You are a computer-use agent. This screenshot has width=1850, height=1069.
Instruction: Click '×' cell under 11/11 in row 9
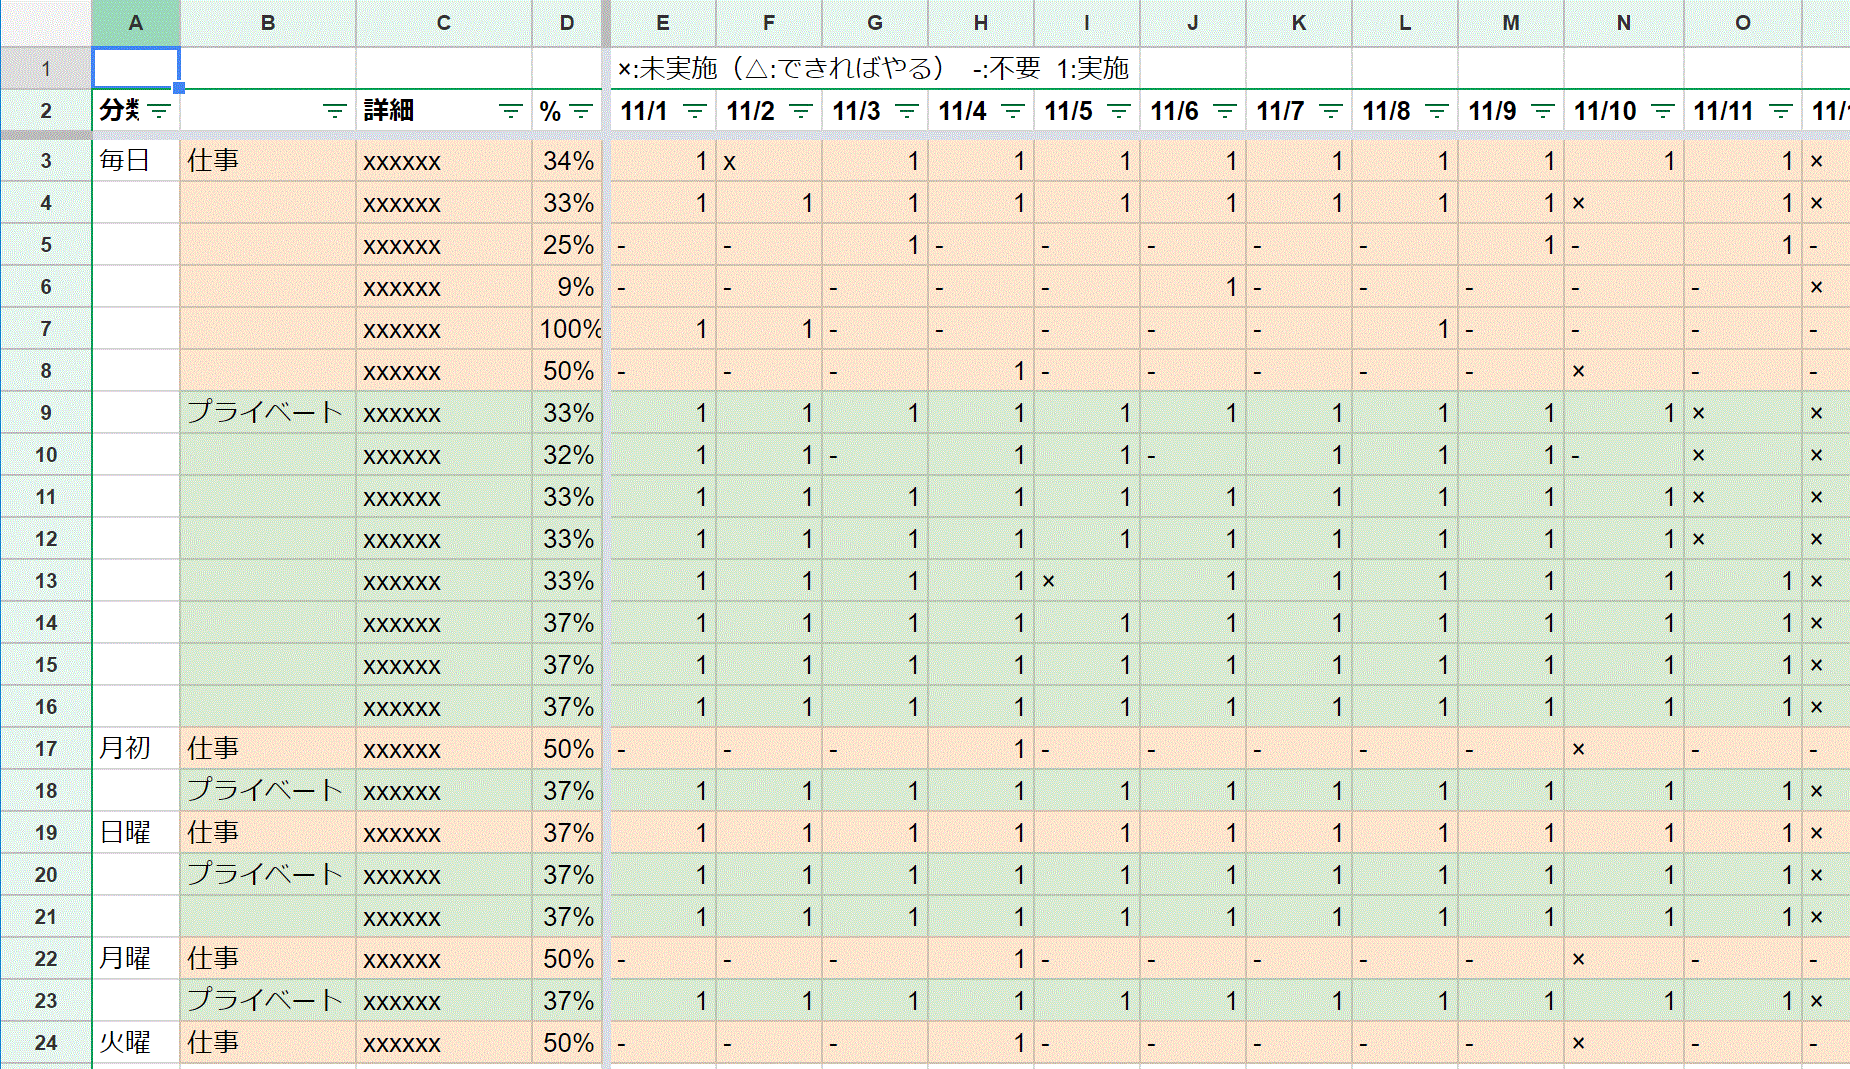pyautogui.click(x=1743, y=413)
